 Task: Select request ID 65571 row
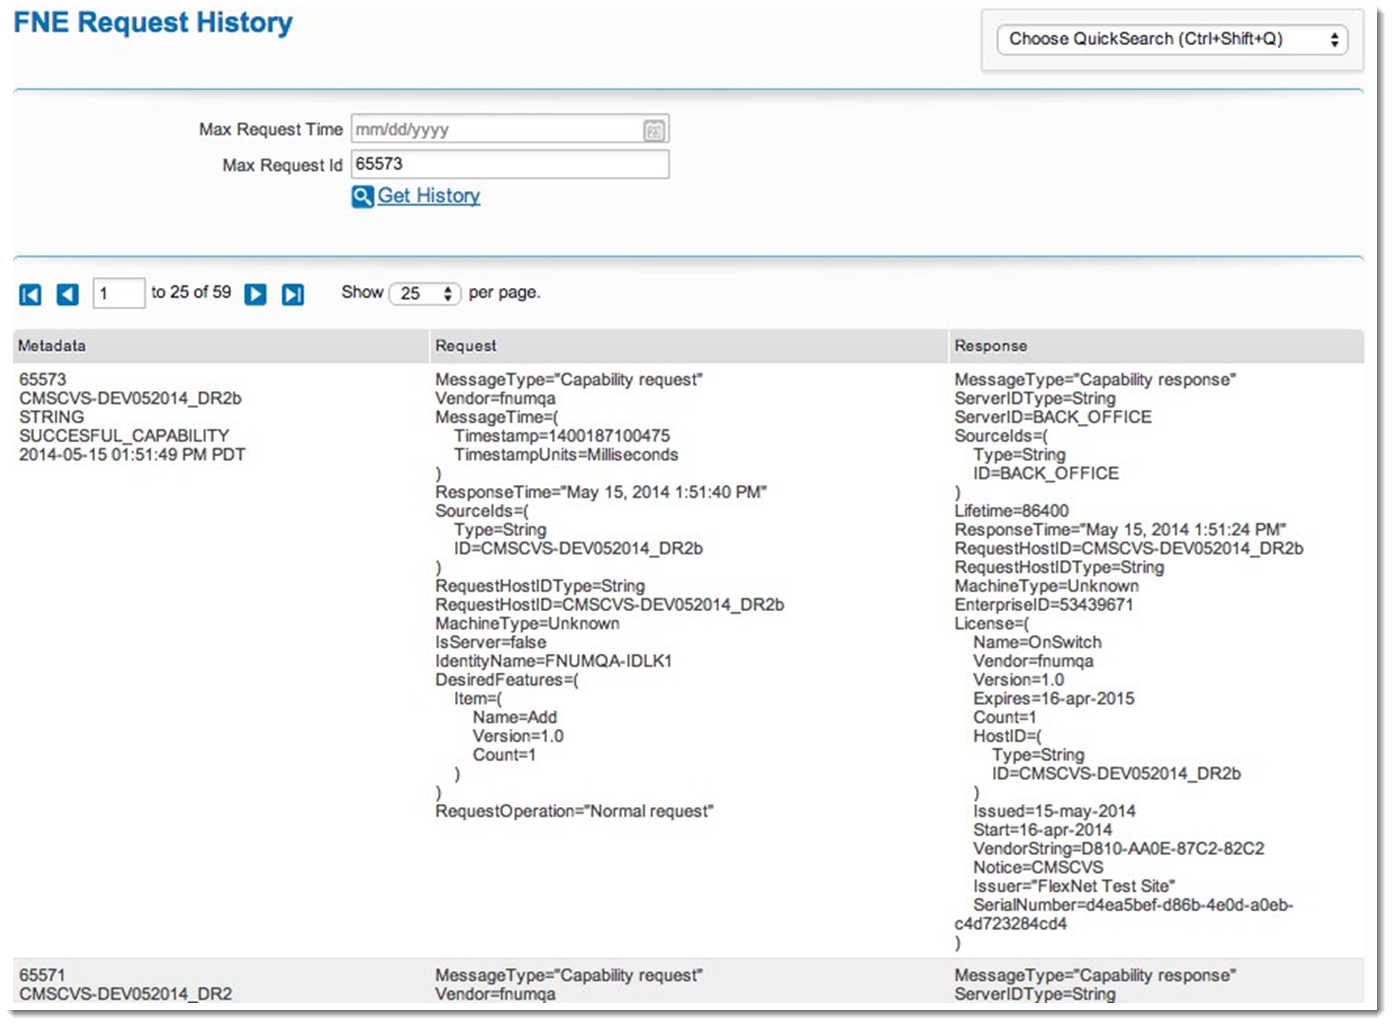coord(43,975)
